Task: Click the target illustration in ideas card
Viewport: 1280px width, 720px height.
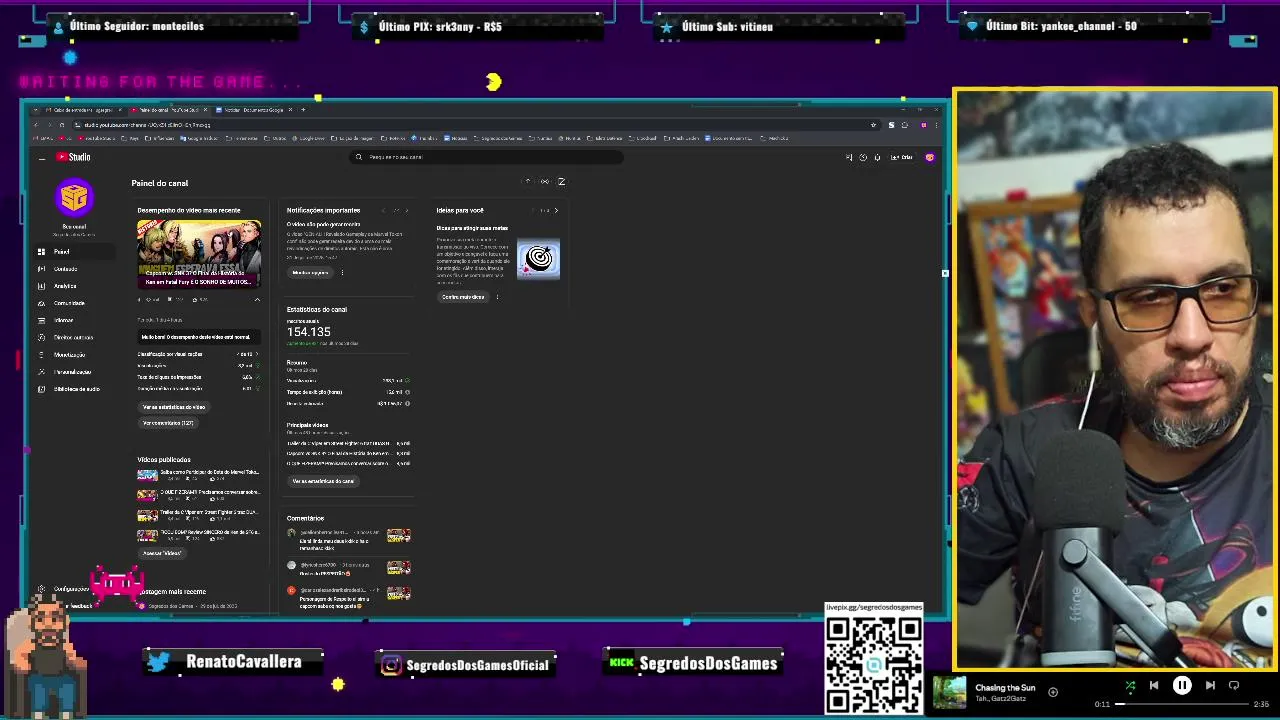Action: 539,259
